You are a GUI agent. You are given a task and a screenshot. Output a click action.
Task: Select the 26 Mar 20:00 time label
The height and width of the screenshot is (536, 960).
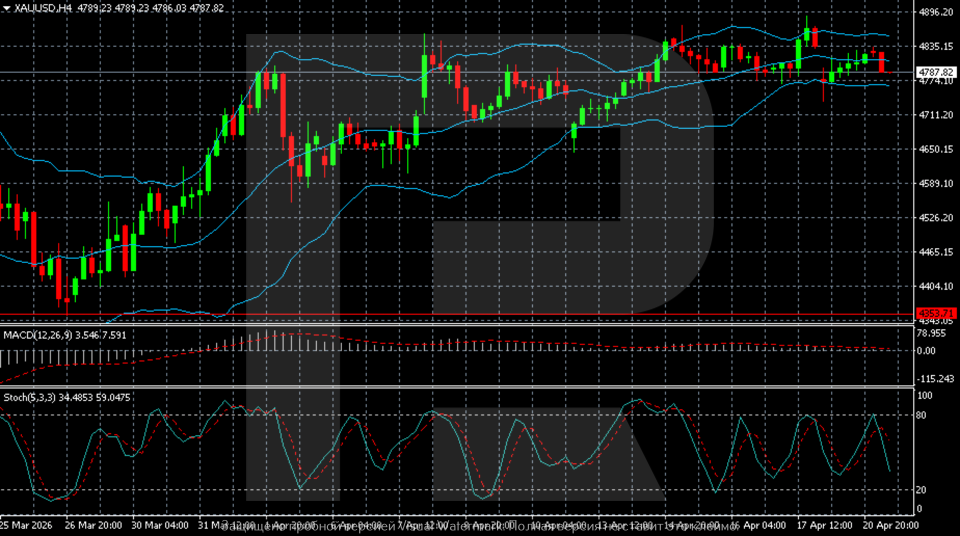click(93, 525)
